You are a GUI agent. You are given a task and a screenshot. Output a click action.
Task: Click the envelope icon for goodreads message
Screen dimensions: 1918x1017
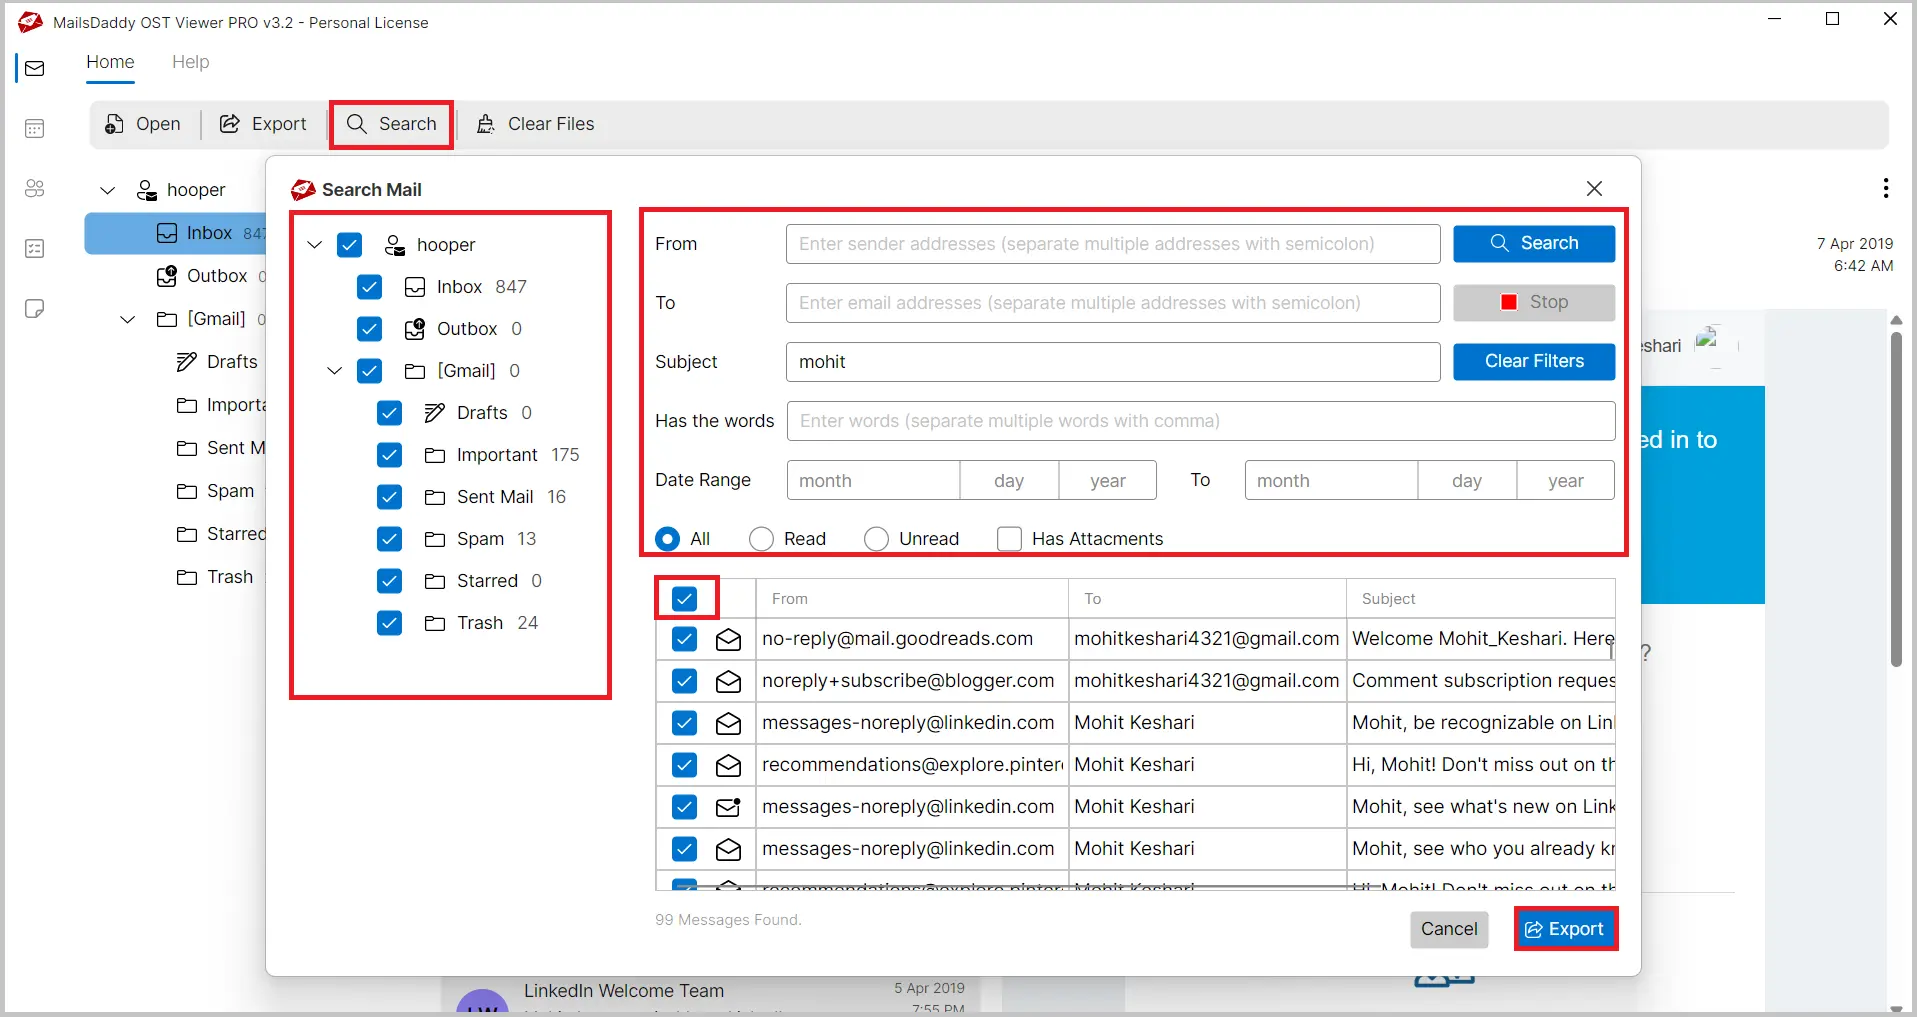point(728,639)
